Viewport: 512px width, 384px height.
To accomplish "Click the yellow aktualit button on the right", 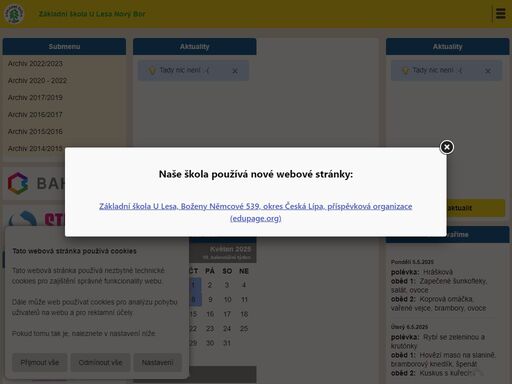I will (476, 208).
